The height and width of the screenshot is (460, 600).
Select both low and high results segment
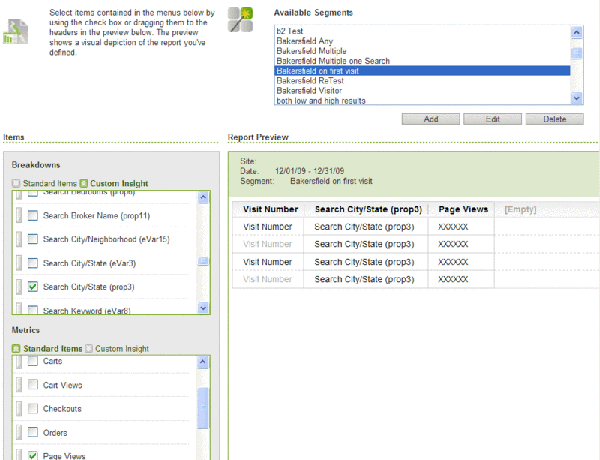(x=422, y=100)
